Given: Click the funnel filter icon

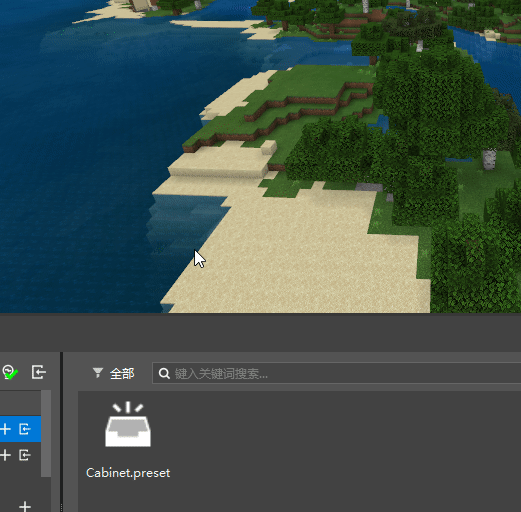Looking at the screenshot, I should 98,373.
